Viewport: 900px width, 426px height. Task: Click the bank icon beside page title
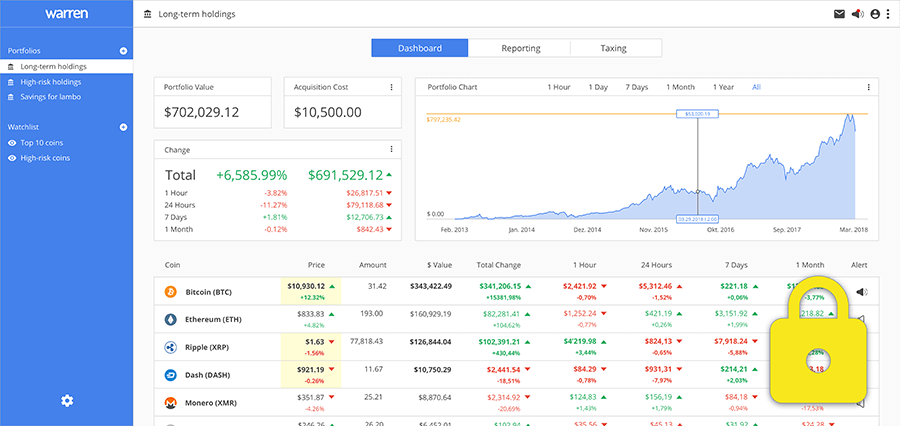point(148,14)
